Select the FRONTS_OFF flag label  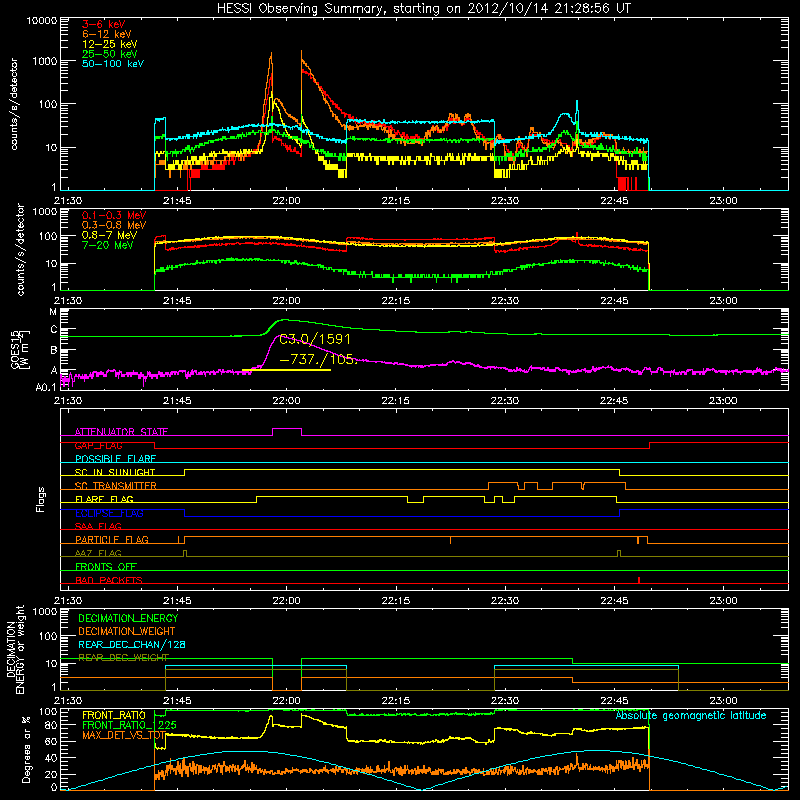tap(106, 567)
